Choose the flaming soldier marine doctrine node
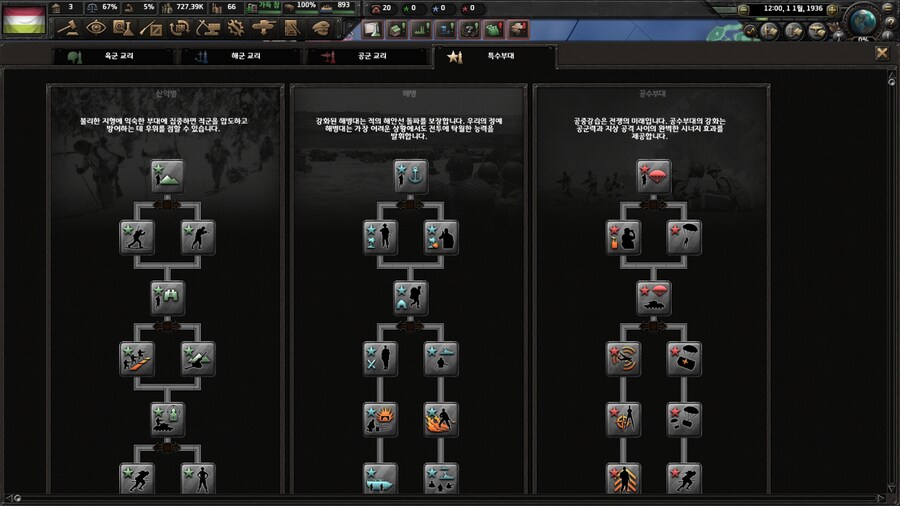Viewport: 900px width, 506px height. pos(441,418)
